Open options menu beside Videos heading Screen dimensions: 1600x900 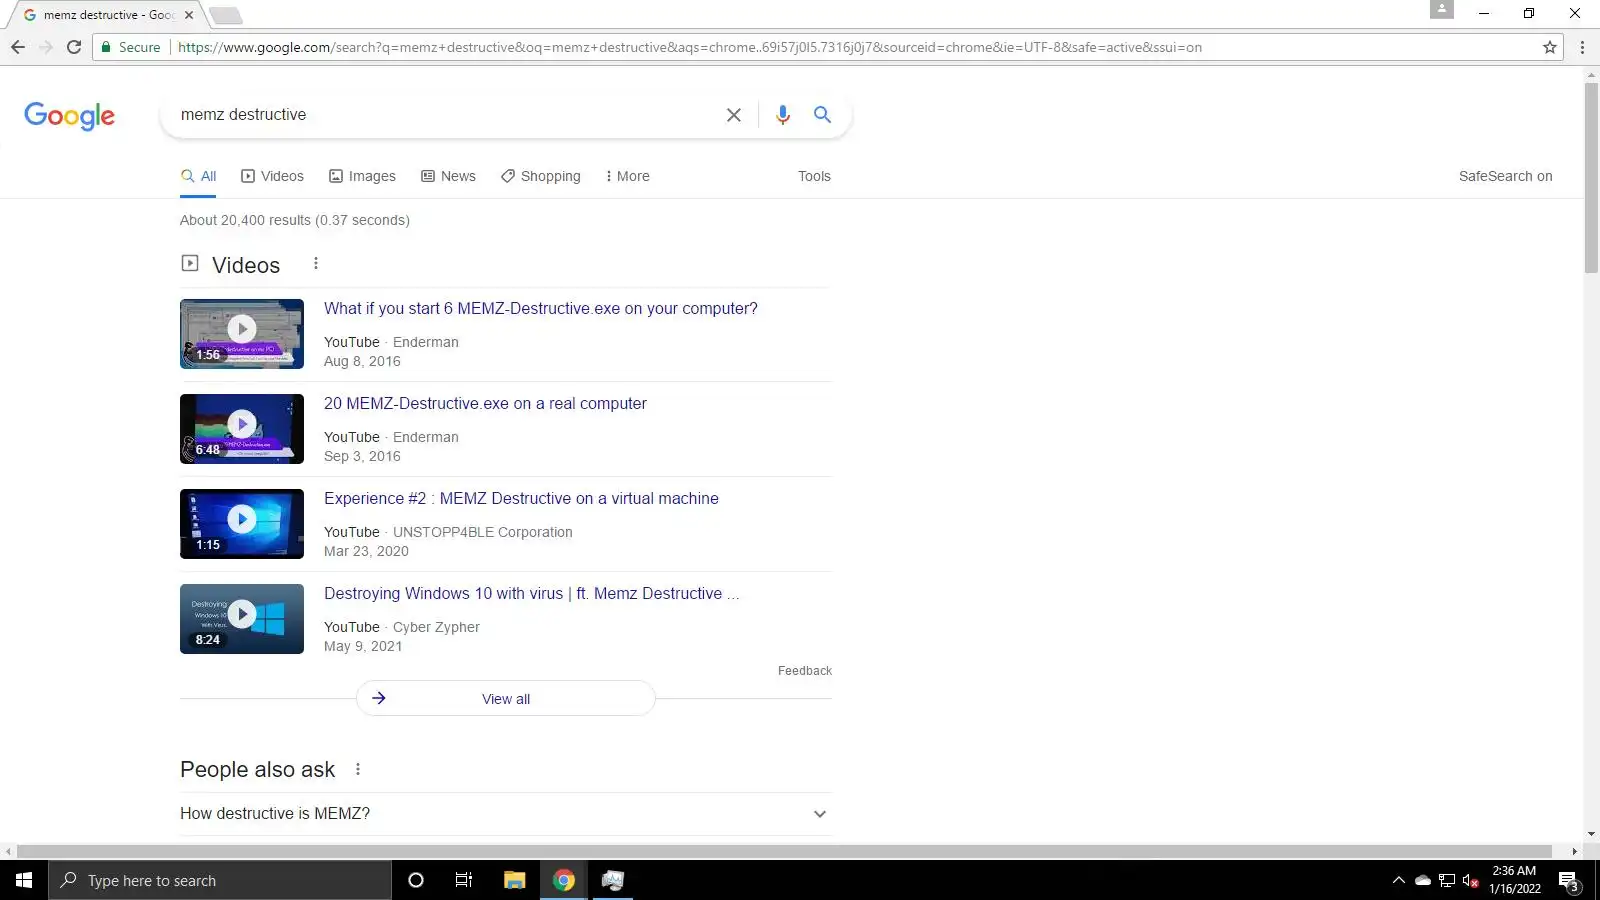coord(316,264)
